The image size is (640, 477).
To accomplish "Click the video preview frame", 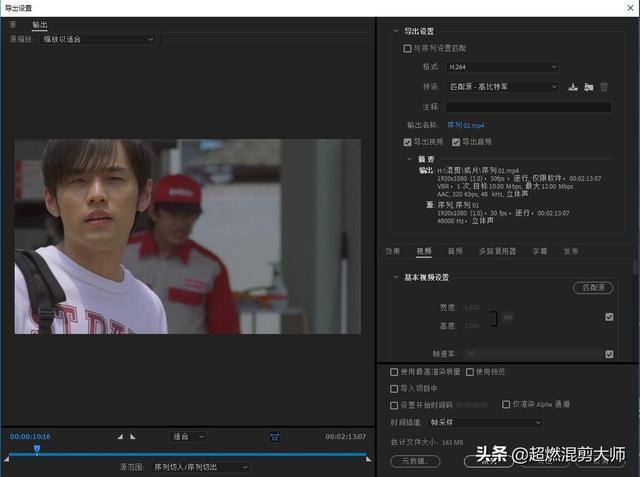I will coord(188,237).
